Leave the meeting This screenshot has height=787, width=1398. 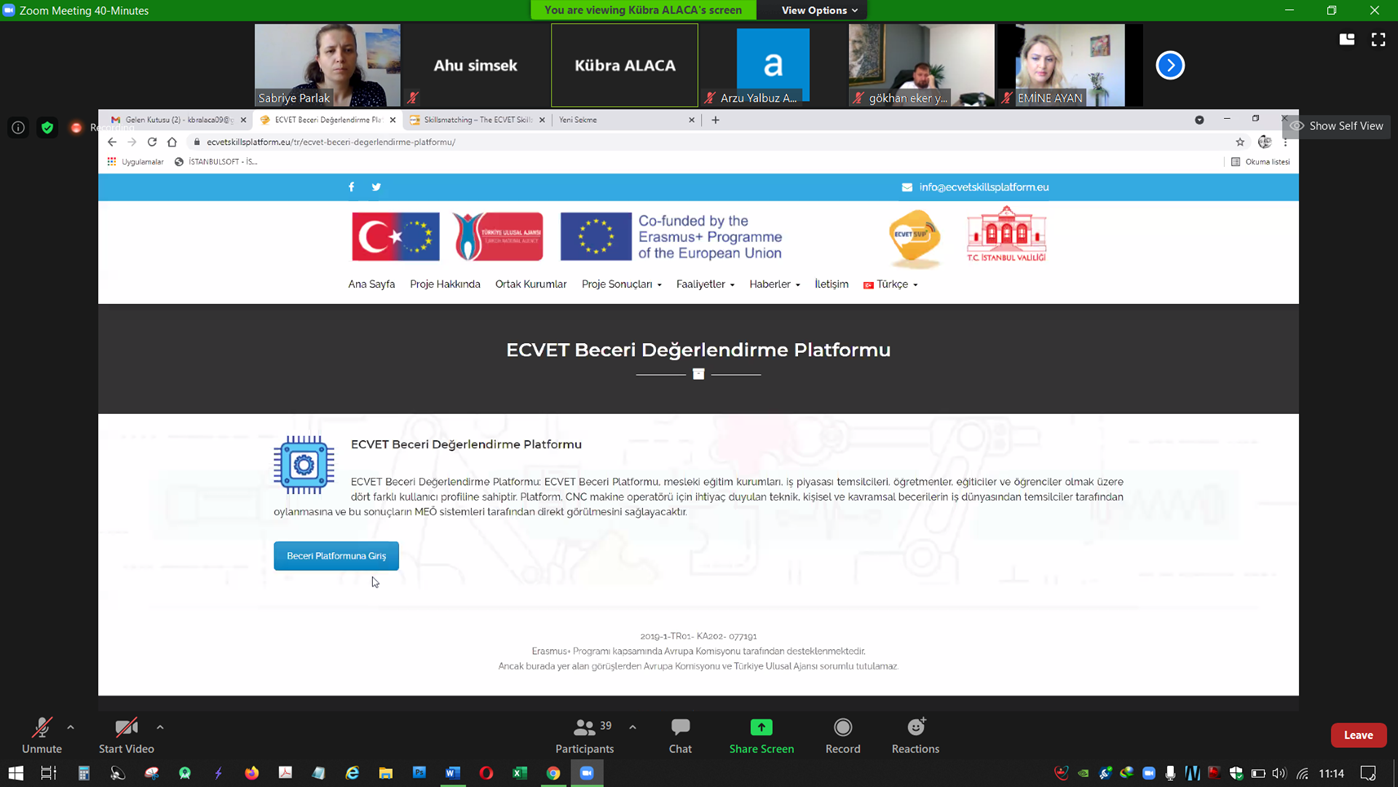click(1358, 735)
